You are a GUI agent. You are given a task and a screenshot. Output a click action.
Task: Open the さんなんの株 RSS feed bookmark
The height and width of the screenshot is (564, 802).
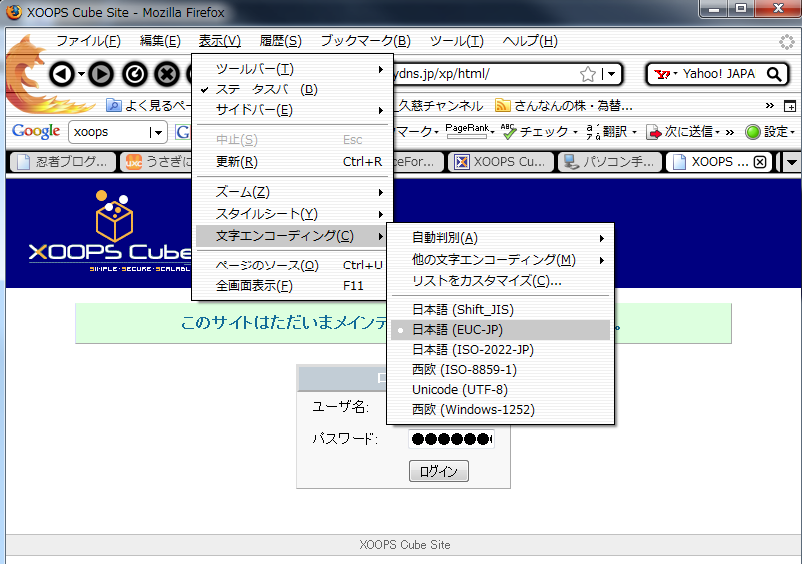pos(564,106)
